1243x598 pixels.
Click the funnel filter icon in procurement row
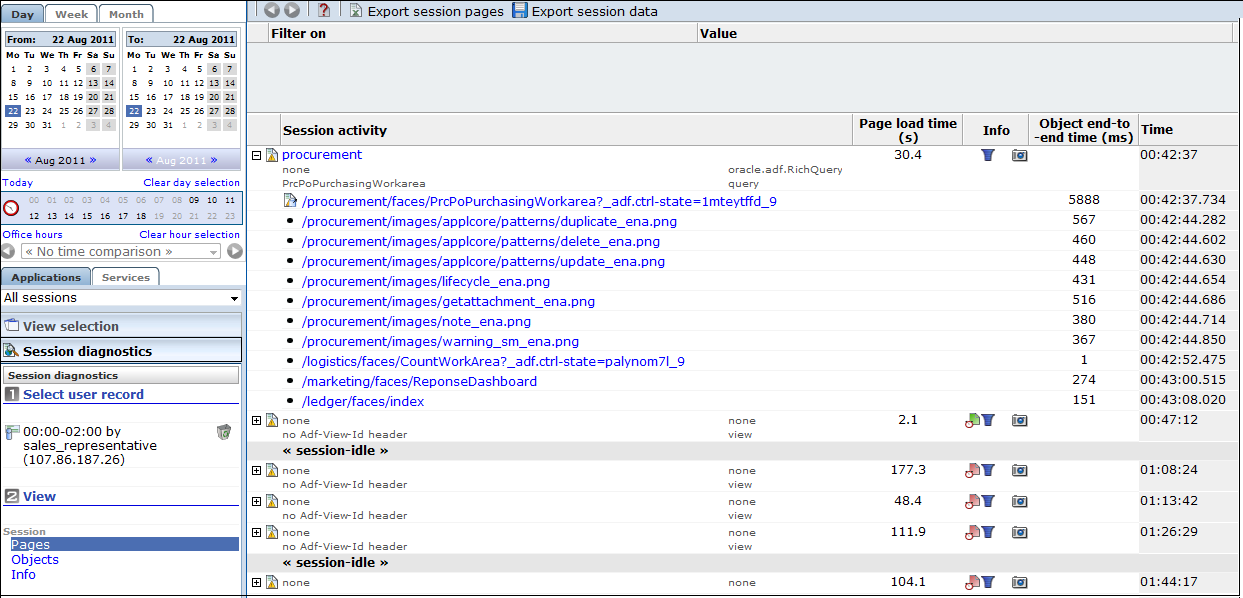(x=988, y=155)
